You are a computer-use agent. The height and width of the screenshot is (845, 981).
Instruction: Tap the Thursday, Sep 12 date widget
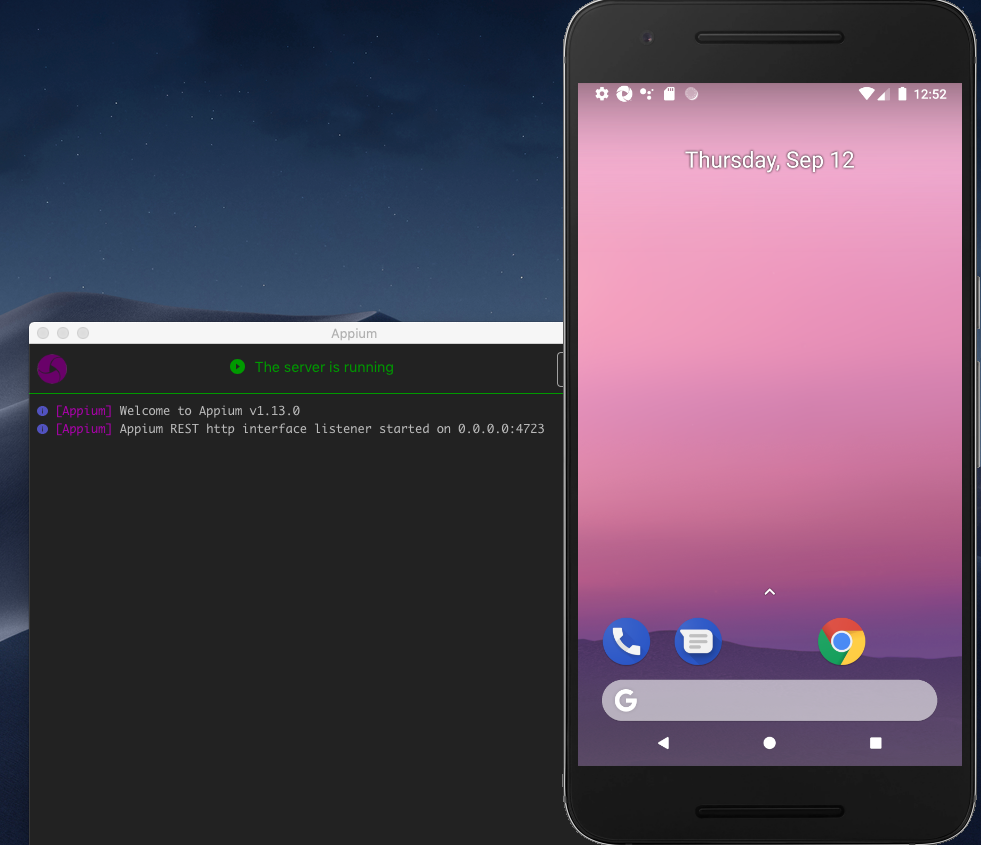[x=770, y=160]
